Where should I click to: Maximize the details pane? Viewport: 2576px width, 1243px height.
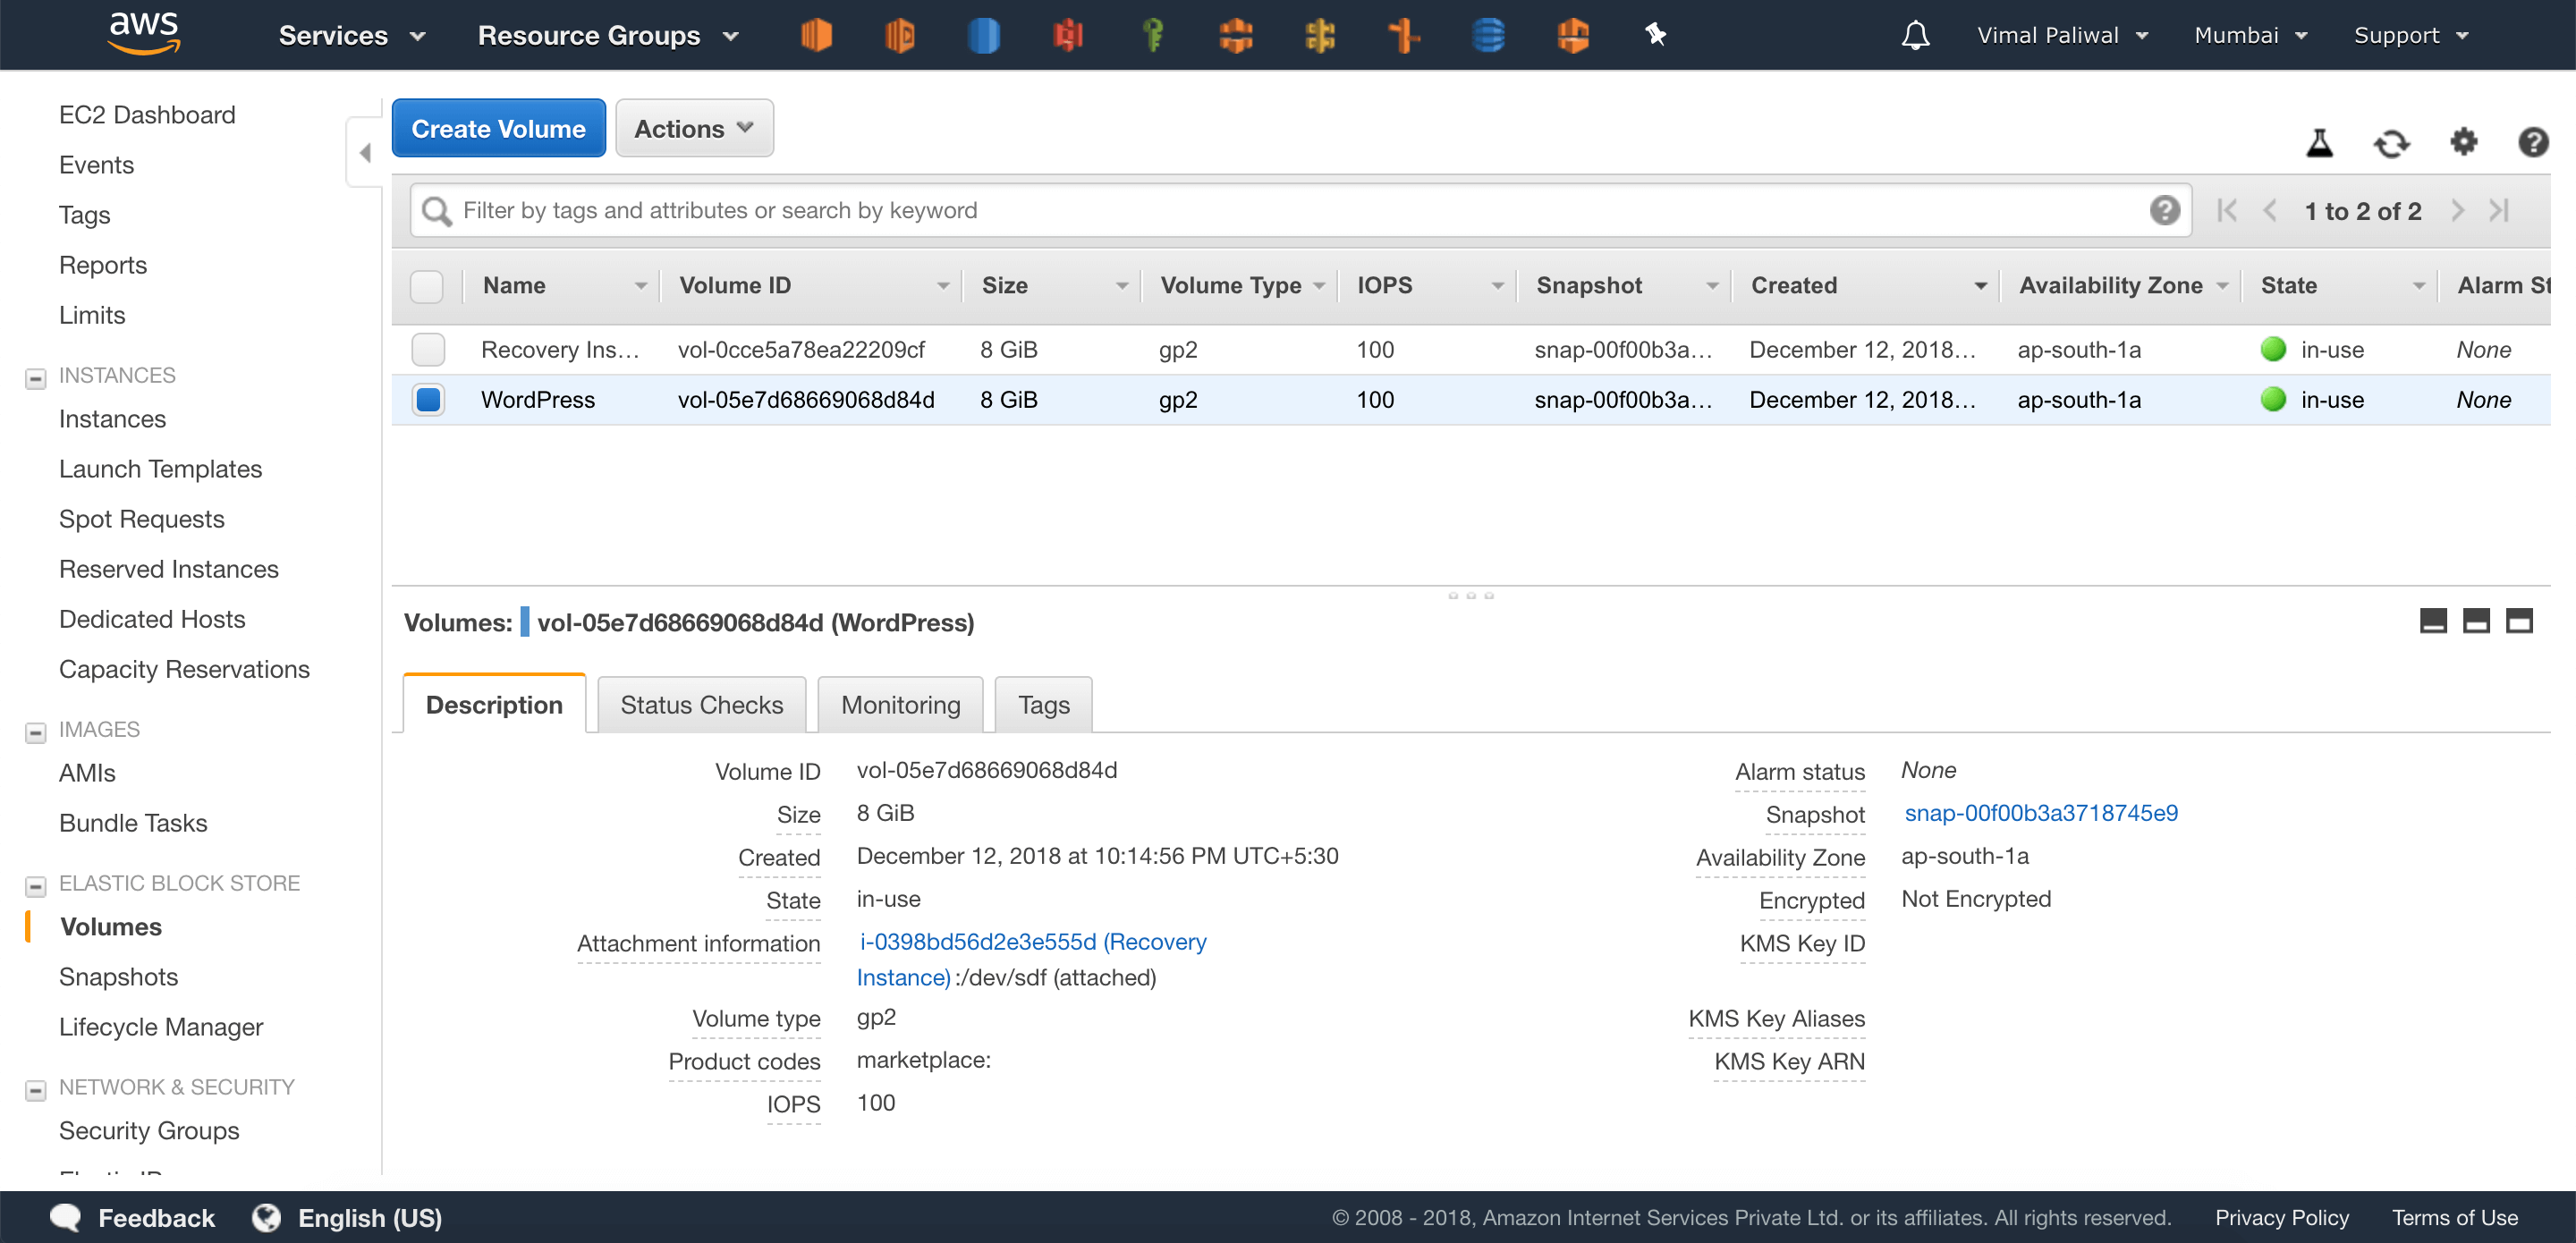(x=2519, y=621)
